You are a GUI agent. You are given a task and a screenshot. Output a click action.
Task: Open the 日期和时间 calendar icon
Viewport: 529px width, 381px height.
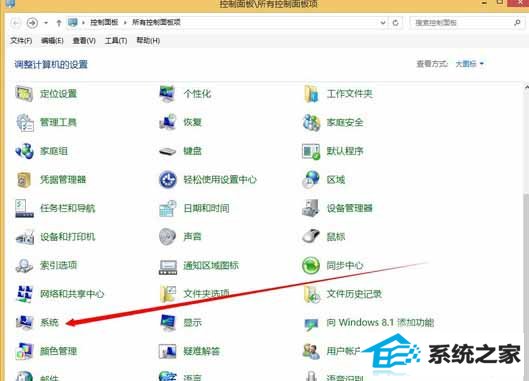click(167, 208)
